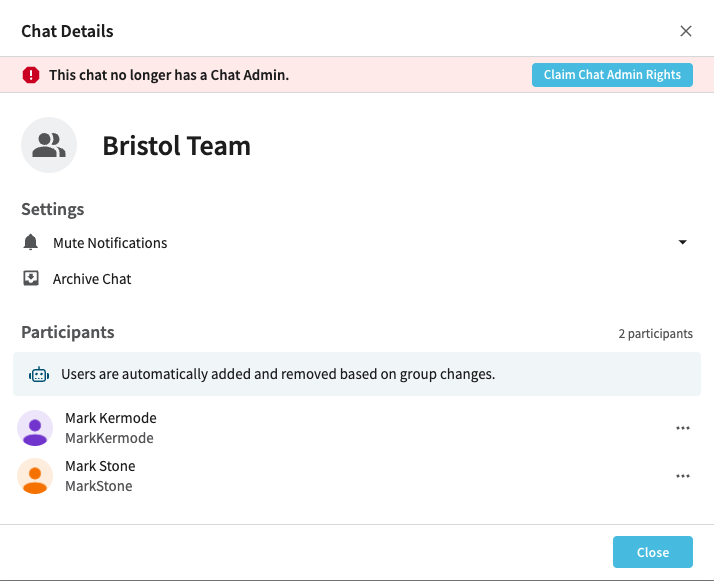Screen dimensions: 714x581
Task: Open the more options menu for Mark Stone
Action: point(683,476)
